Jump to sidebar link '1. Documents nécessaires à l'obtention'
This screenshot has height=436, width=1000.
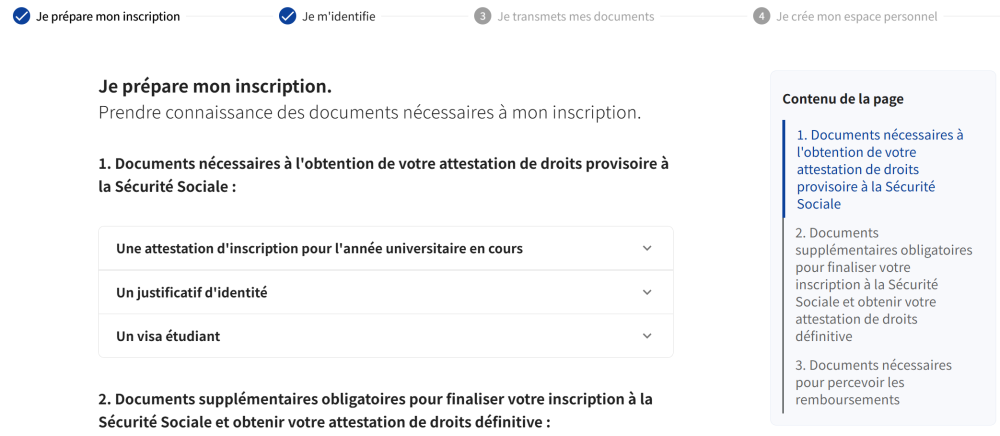(879, 169)
